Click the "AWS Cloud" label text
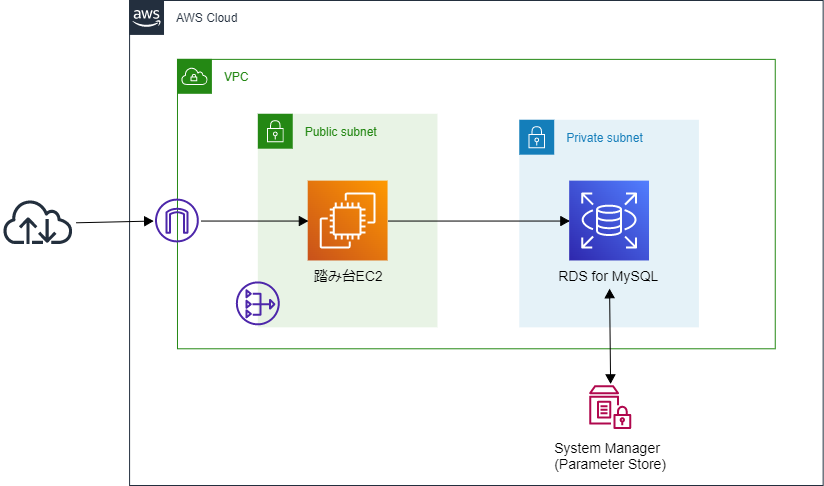Image resolution: width=824 pixels, height=486 pixels. coord(207,19)
